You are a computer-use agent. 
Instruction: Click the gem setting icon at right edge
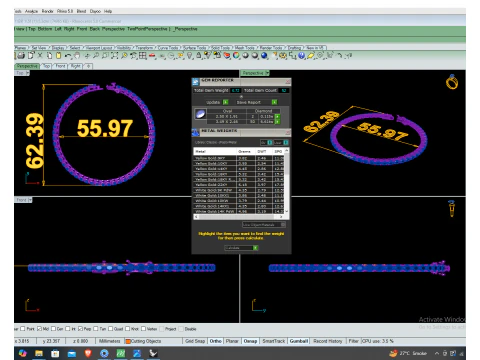point(451,209)
